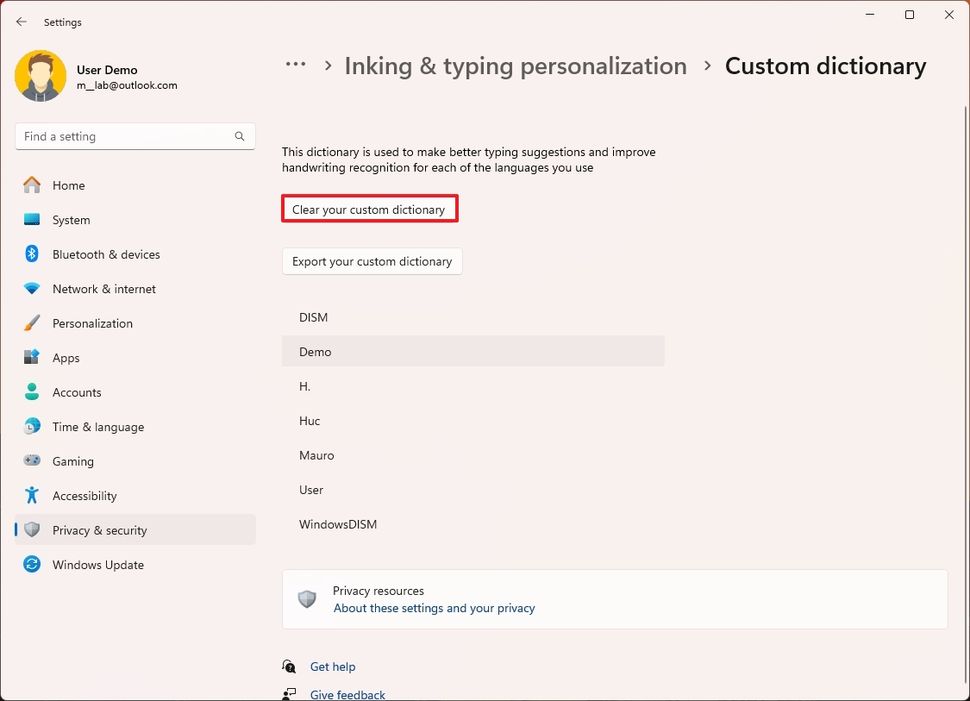The image size is (970, 701).
Task: Click the Accessibility figure icon
Action: pyautogui.click(x=32, y=495)
